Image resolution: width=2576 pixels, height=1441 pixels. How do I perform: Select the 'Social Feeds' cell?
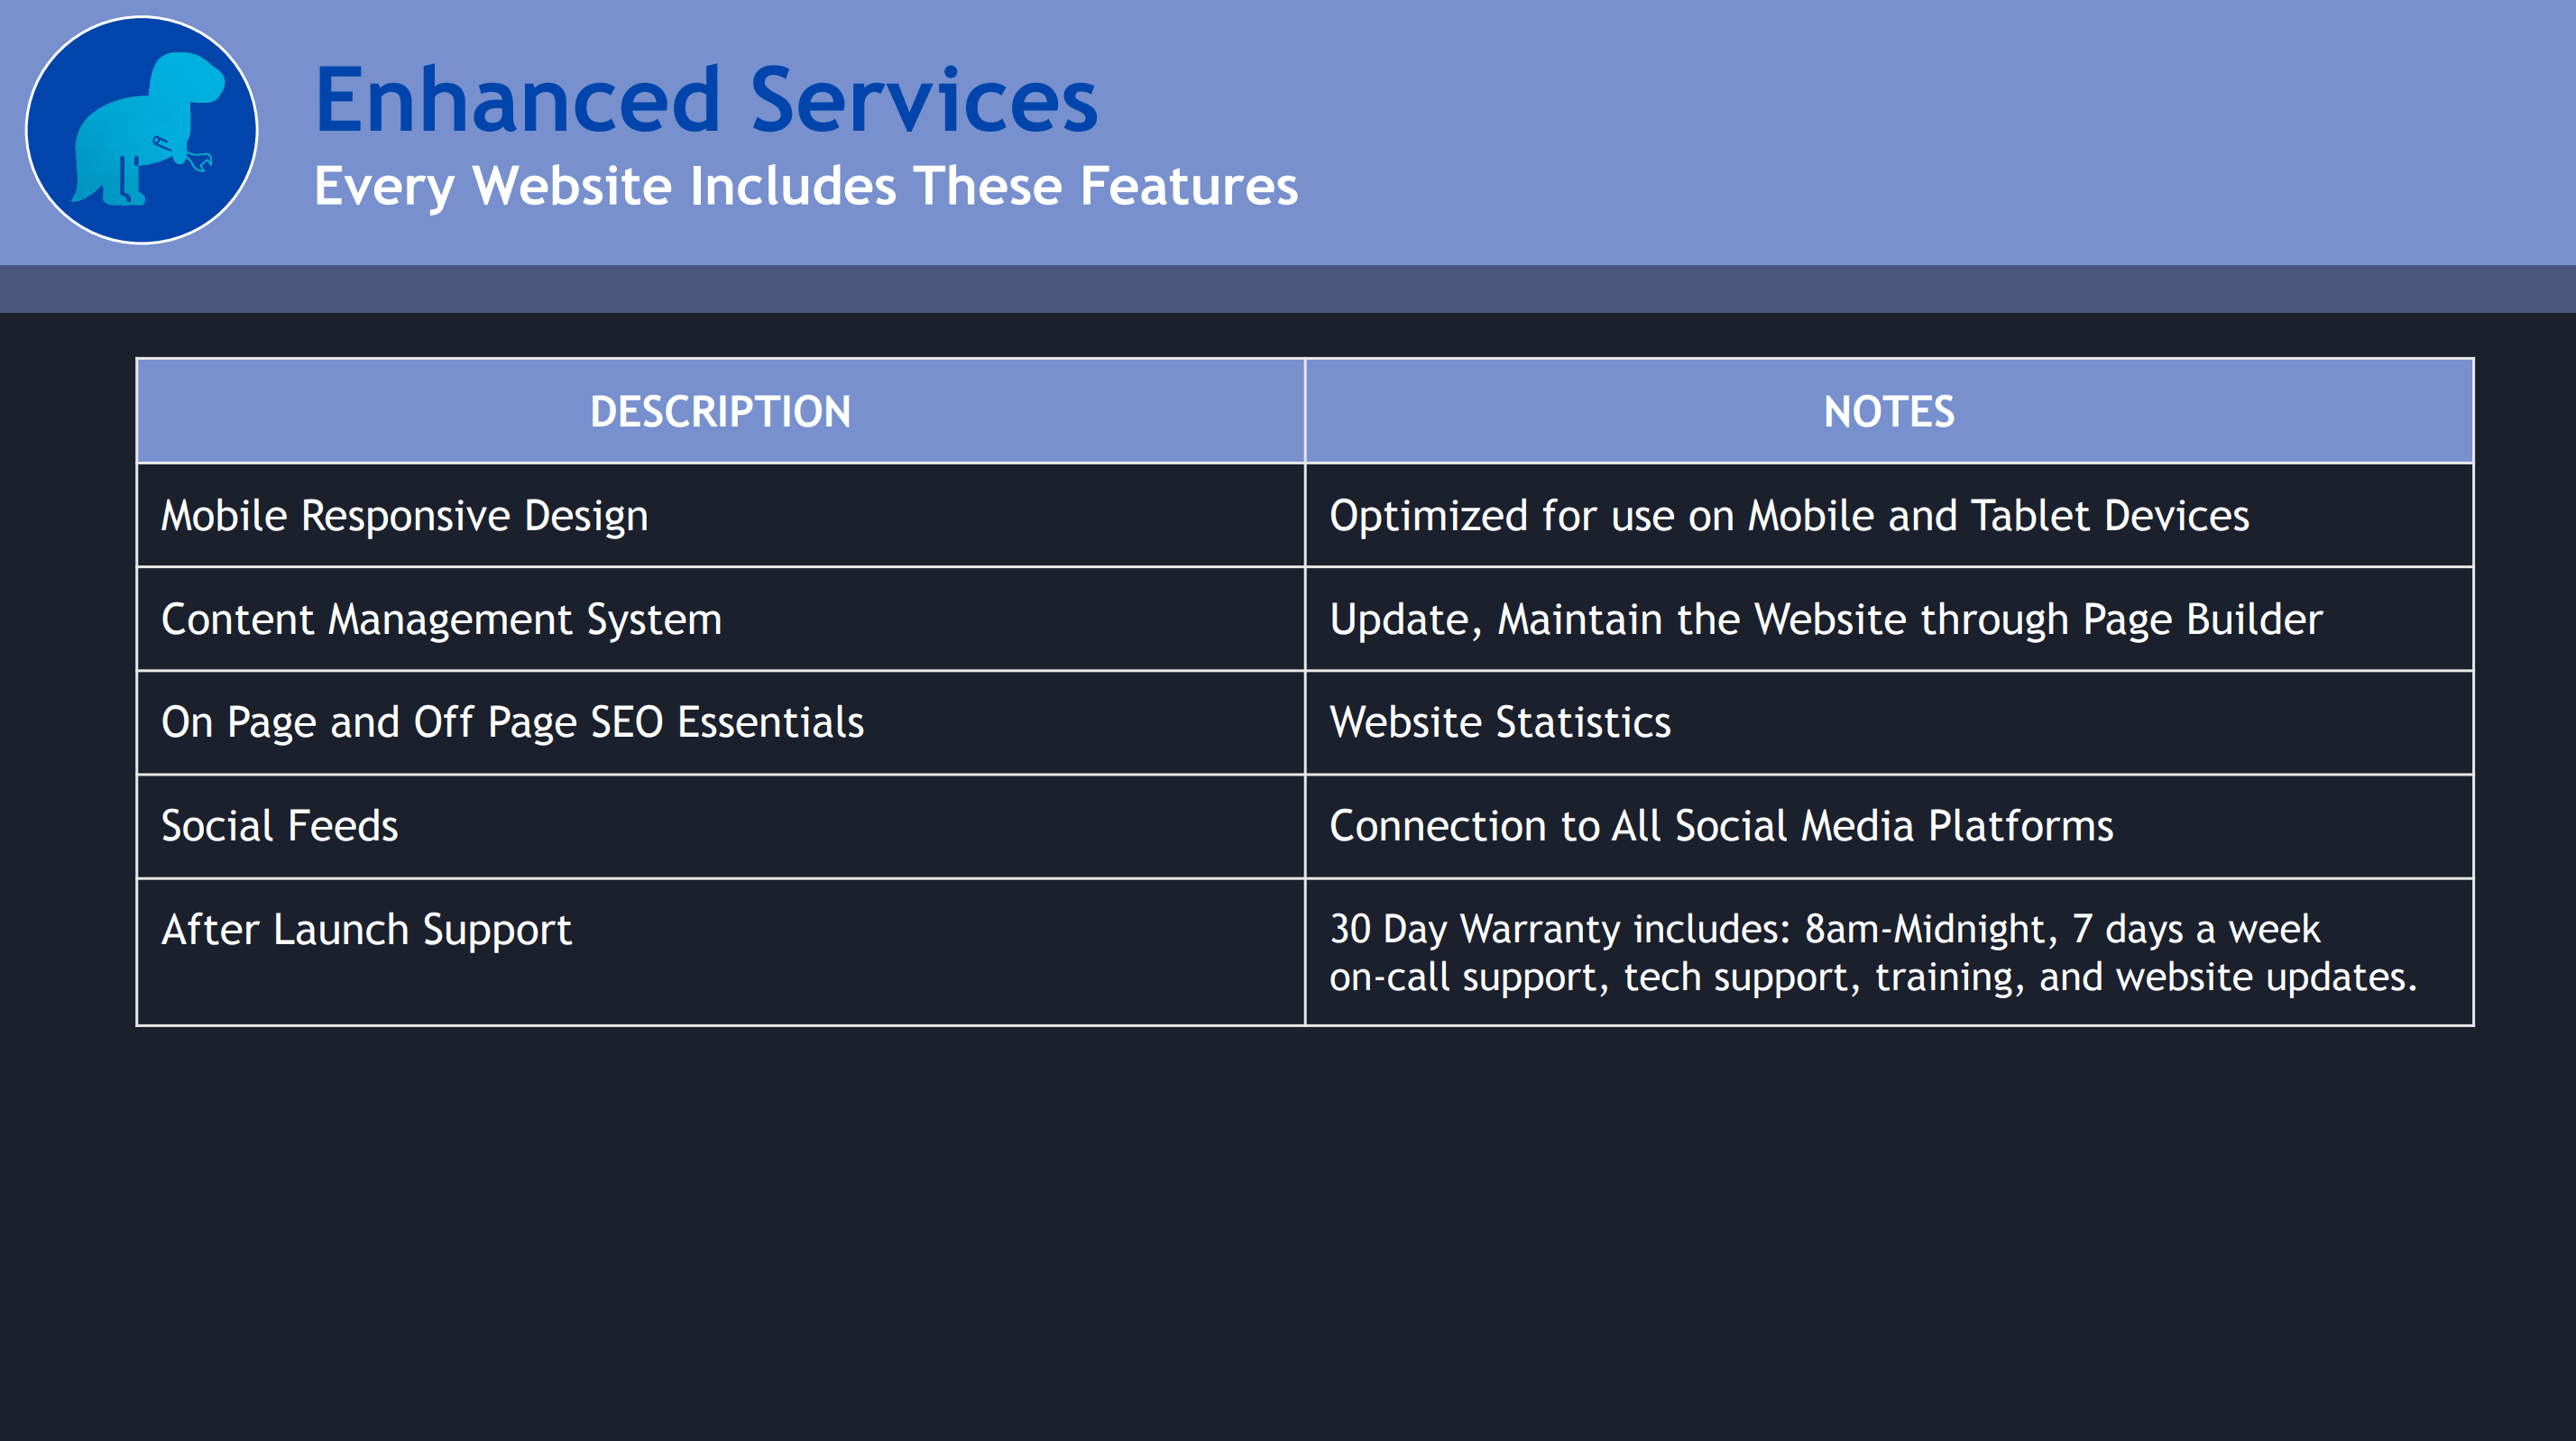point(720,826)
